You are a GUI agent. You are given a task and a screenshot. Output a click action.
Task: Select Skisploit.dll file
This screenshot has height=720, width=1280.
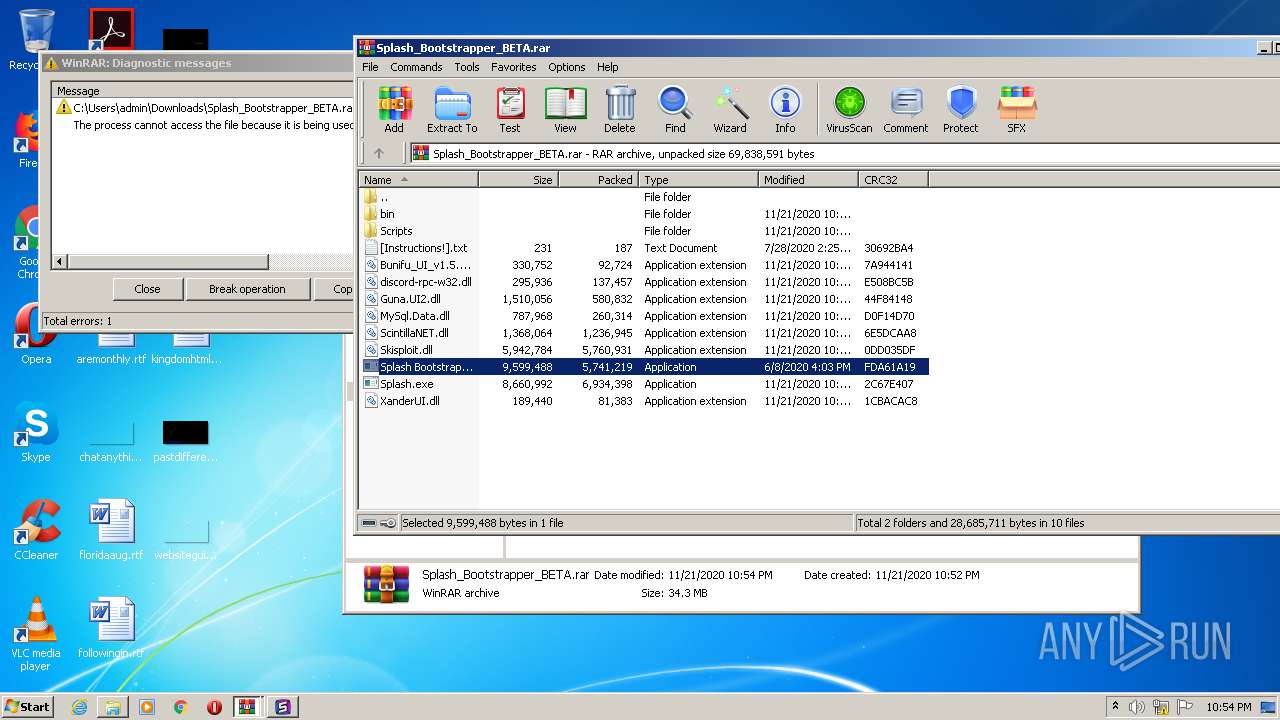click(644, 350)
